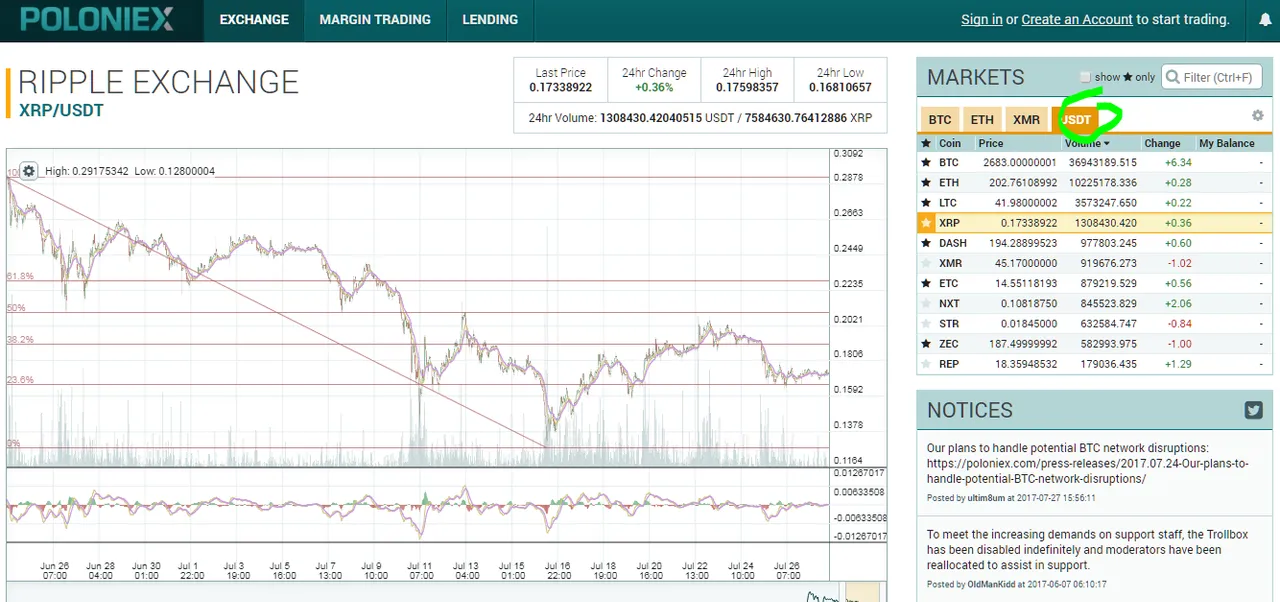Toggle favorite star for STR row
Viewport: 1280px width, 602px height.
tap(926, 323)
